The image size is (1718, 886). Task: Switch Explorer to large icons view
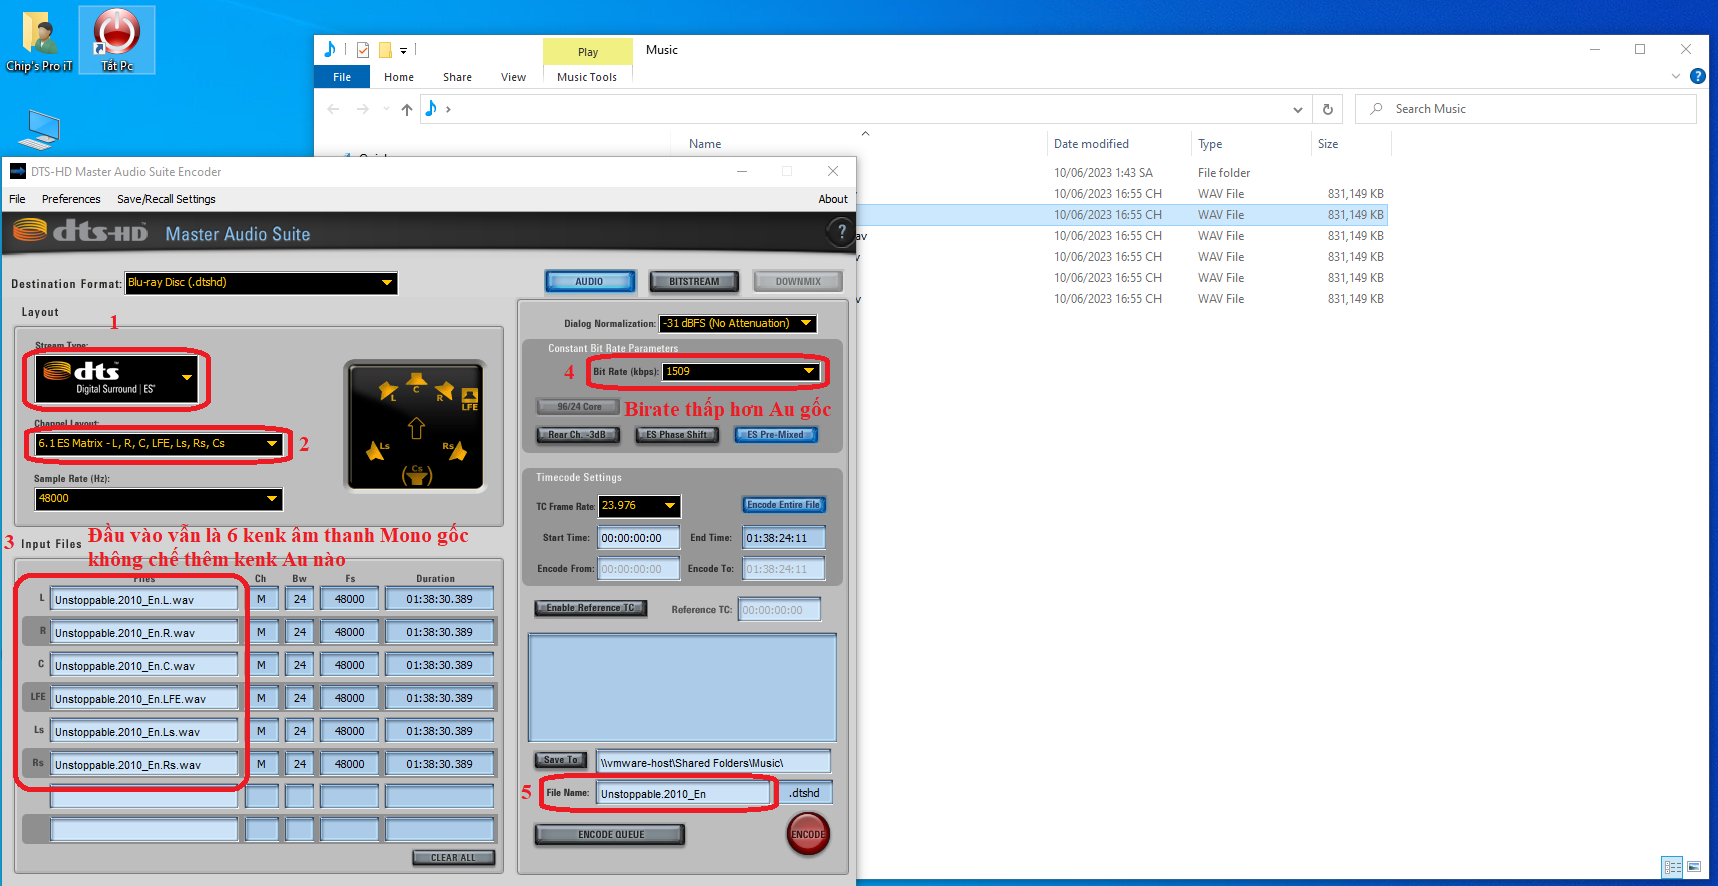(1694, 867)
